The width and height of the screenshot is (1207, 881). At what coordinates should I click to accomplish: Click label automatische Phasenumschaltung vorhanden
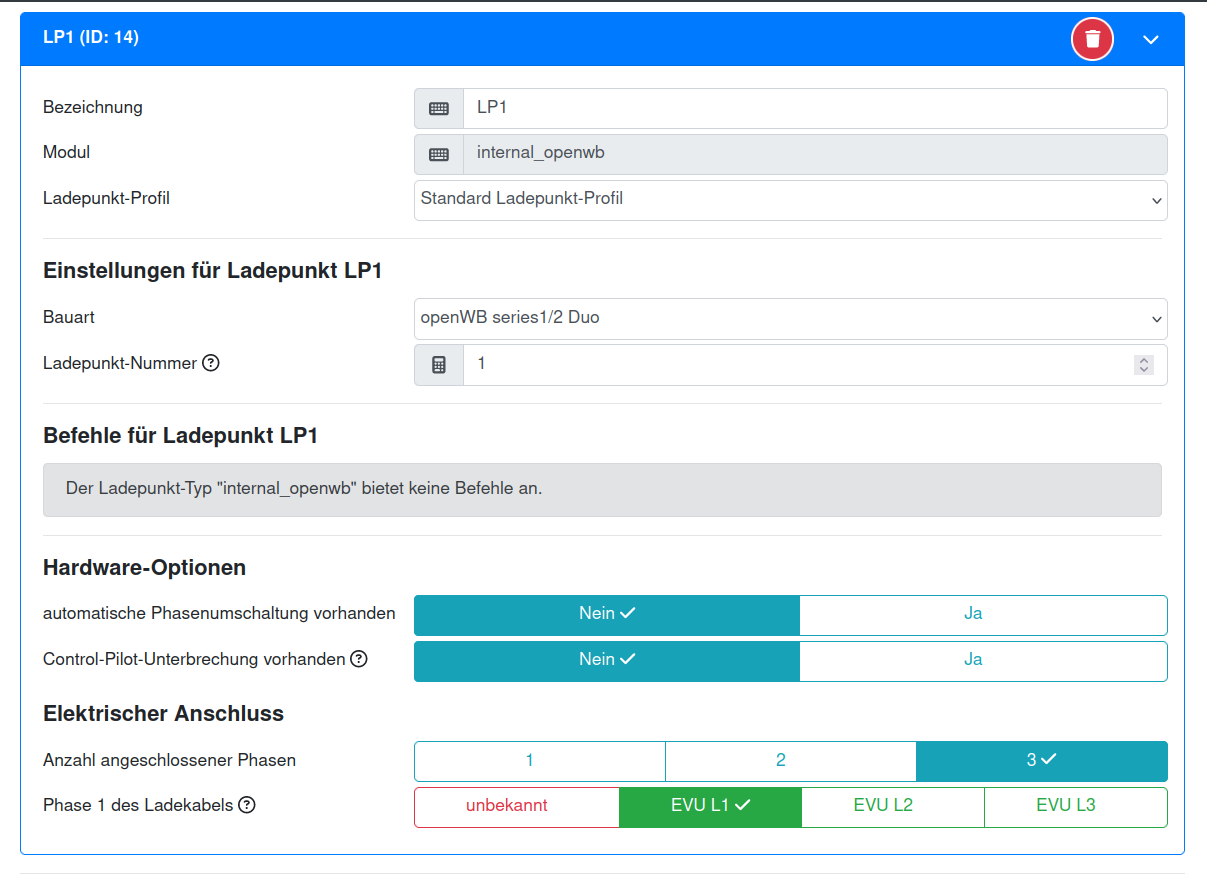(219, 613)
